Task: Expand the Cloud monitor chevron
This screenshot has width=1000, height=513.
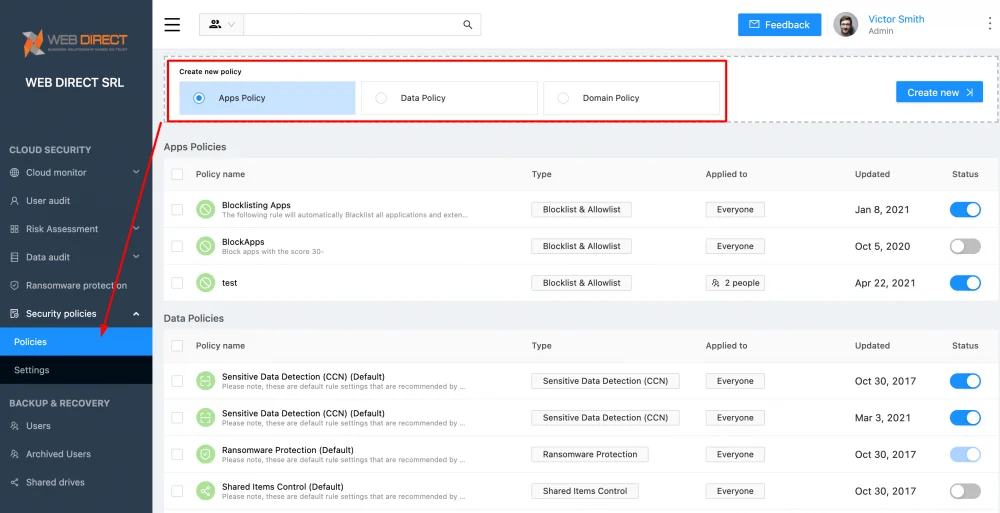Action: (136, 172)
